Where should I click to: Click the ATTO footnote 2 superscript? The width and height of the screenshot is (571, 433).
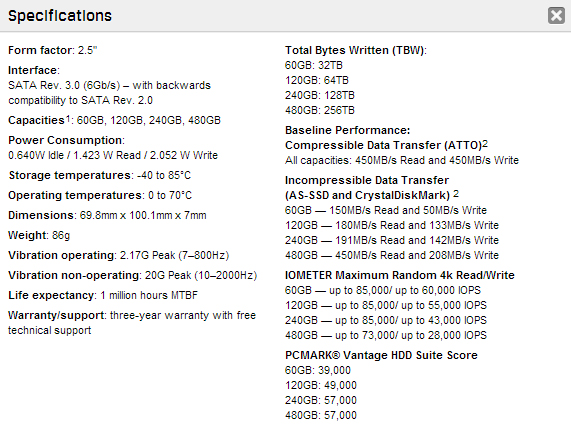coord(485,143)
